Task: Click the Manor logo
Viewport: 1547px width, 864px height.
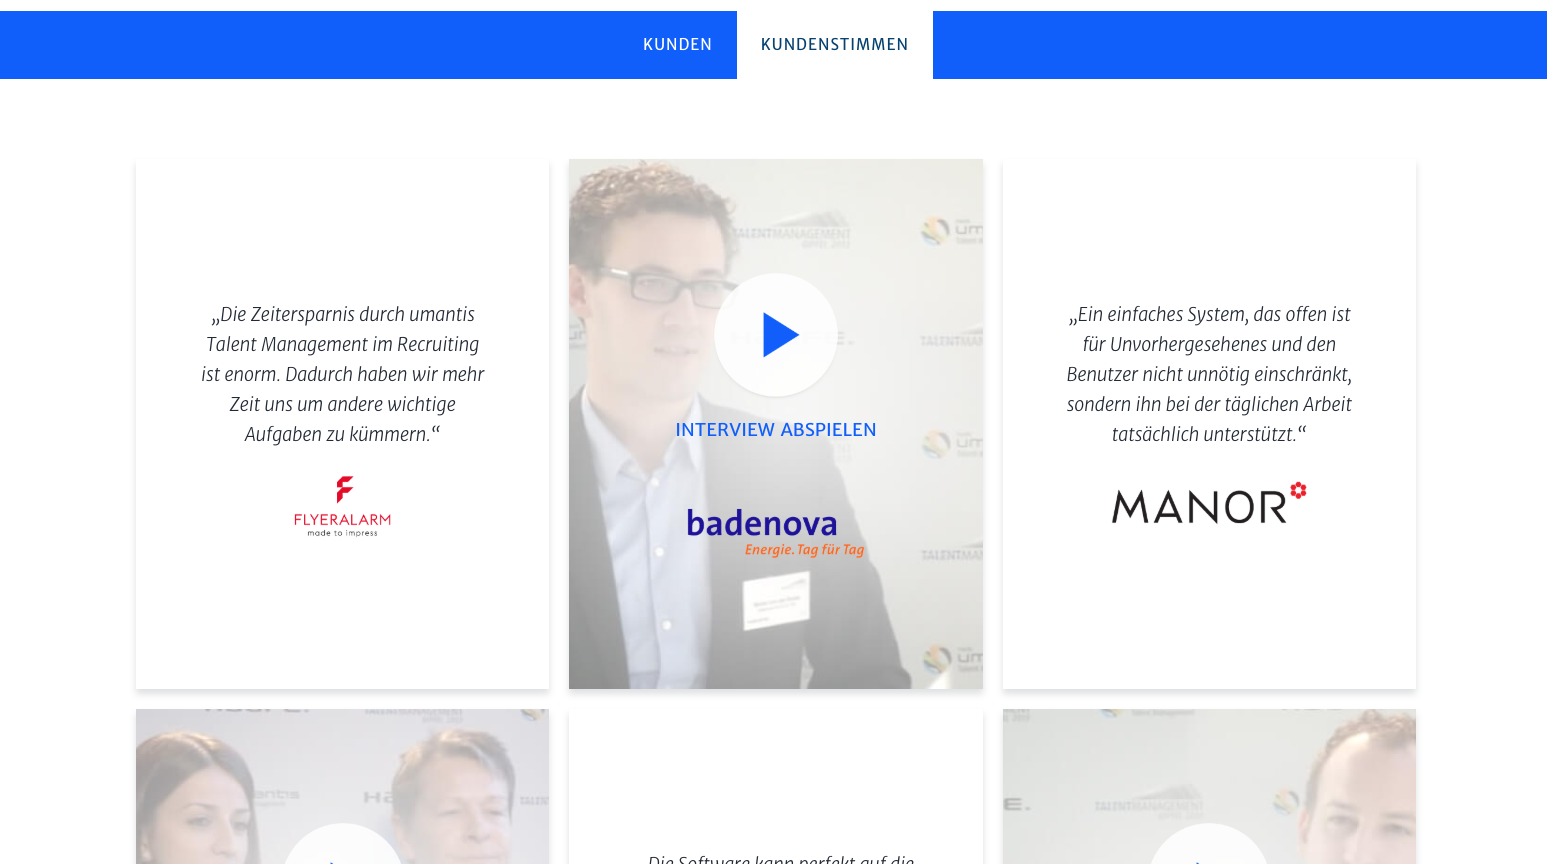Action: click(1209, 503)
